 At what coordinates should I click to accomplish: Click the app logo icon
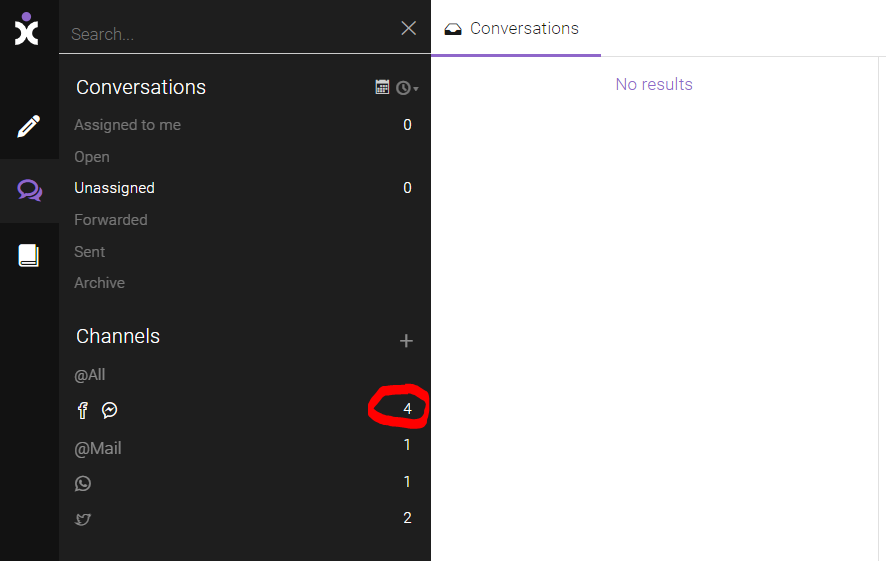tap(27, 29)
